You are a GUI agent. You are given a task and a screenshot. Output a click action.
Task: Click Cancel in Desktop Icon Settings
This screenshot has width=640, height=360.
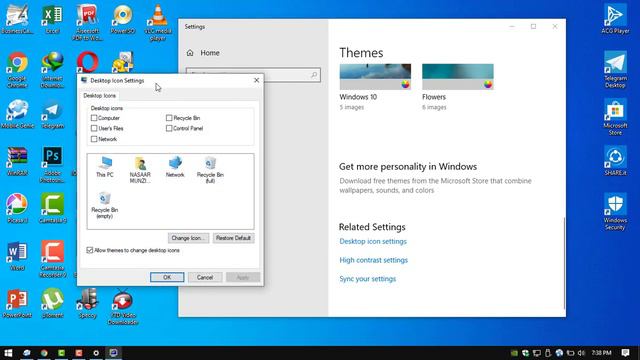point(205,277)
